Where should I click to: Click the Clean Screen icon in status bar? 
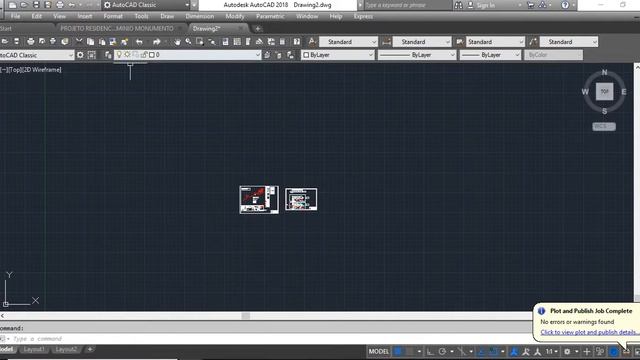[x=637, y=351]
